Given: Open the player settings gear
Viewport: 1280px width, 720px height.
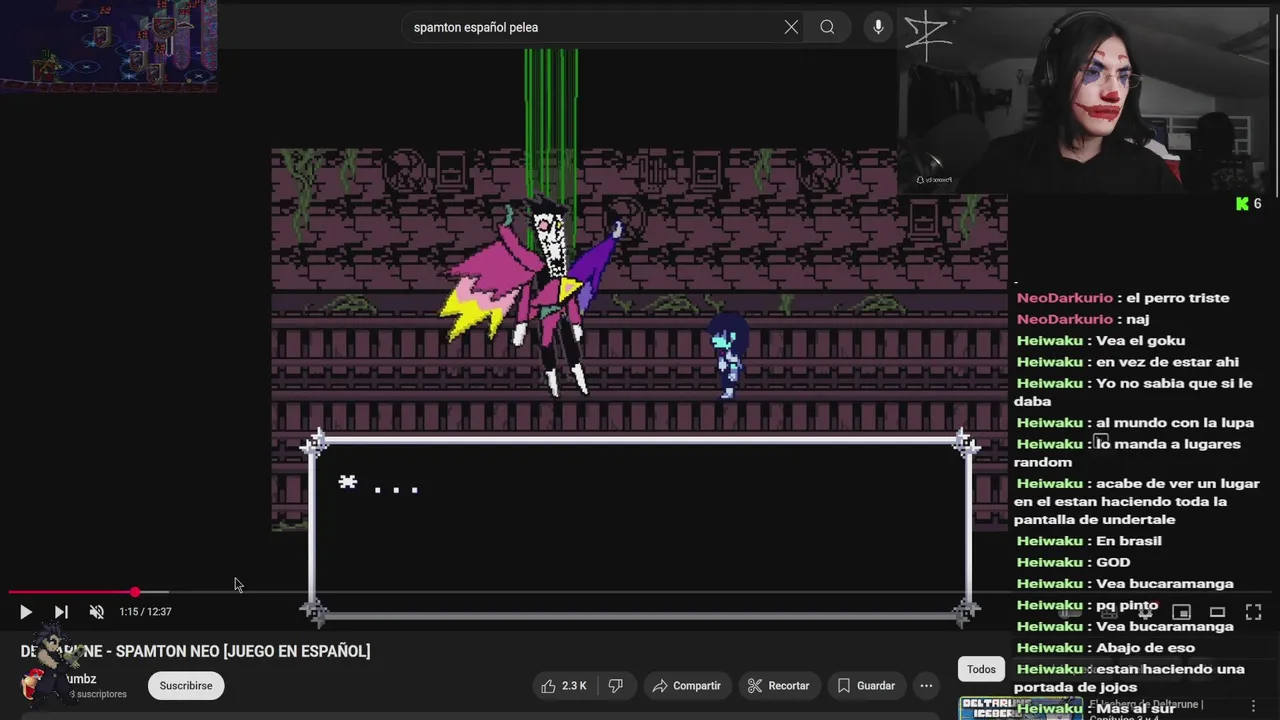Looking at the screenshot, I should click(x=1145, y=612).
